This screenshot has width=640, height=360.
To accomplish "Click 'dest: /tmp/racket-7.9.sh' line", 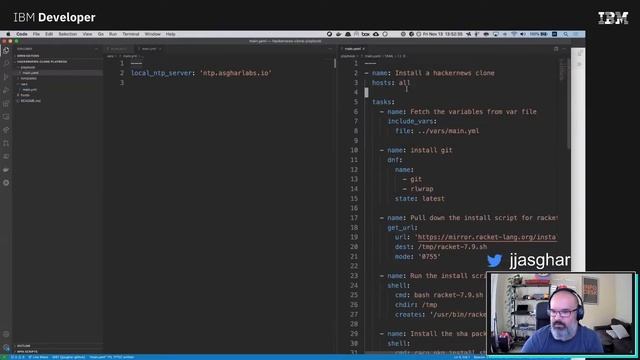I will (x=441, y=247).
